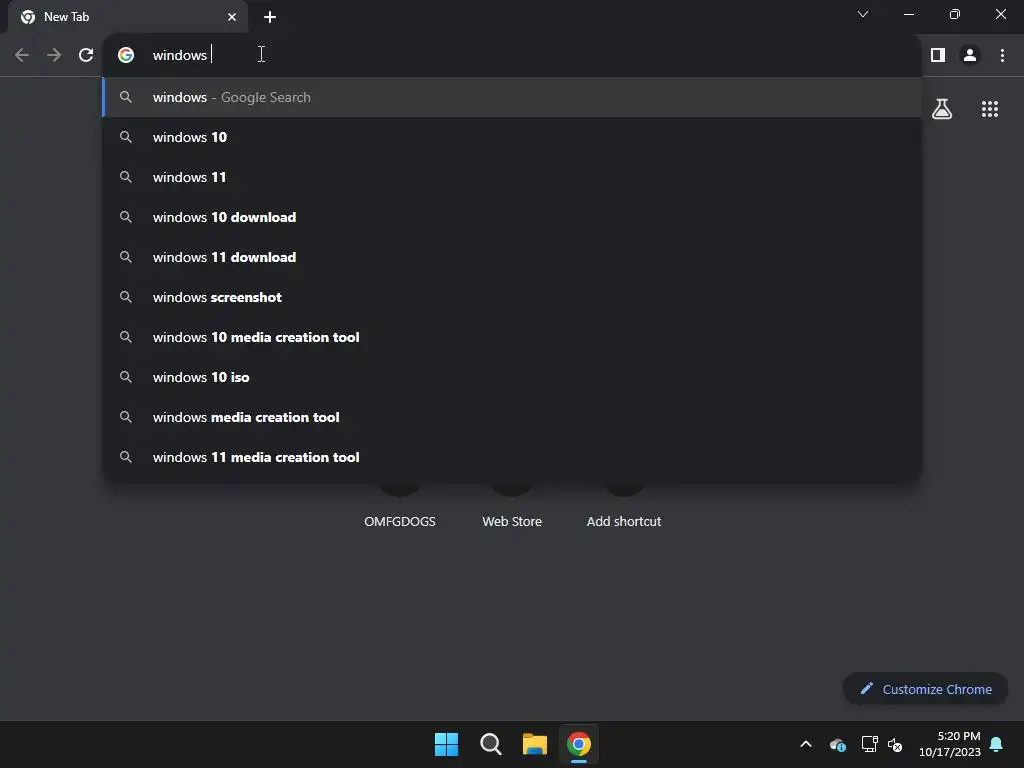Select 'windows 11 media creation tool' suggestion
The width and height of the screenshot is (1024, 768).
coord(512,457)
